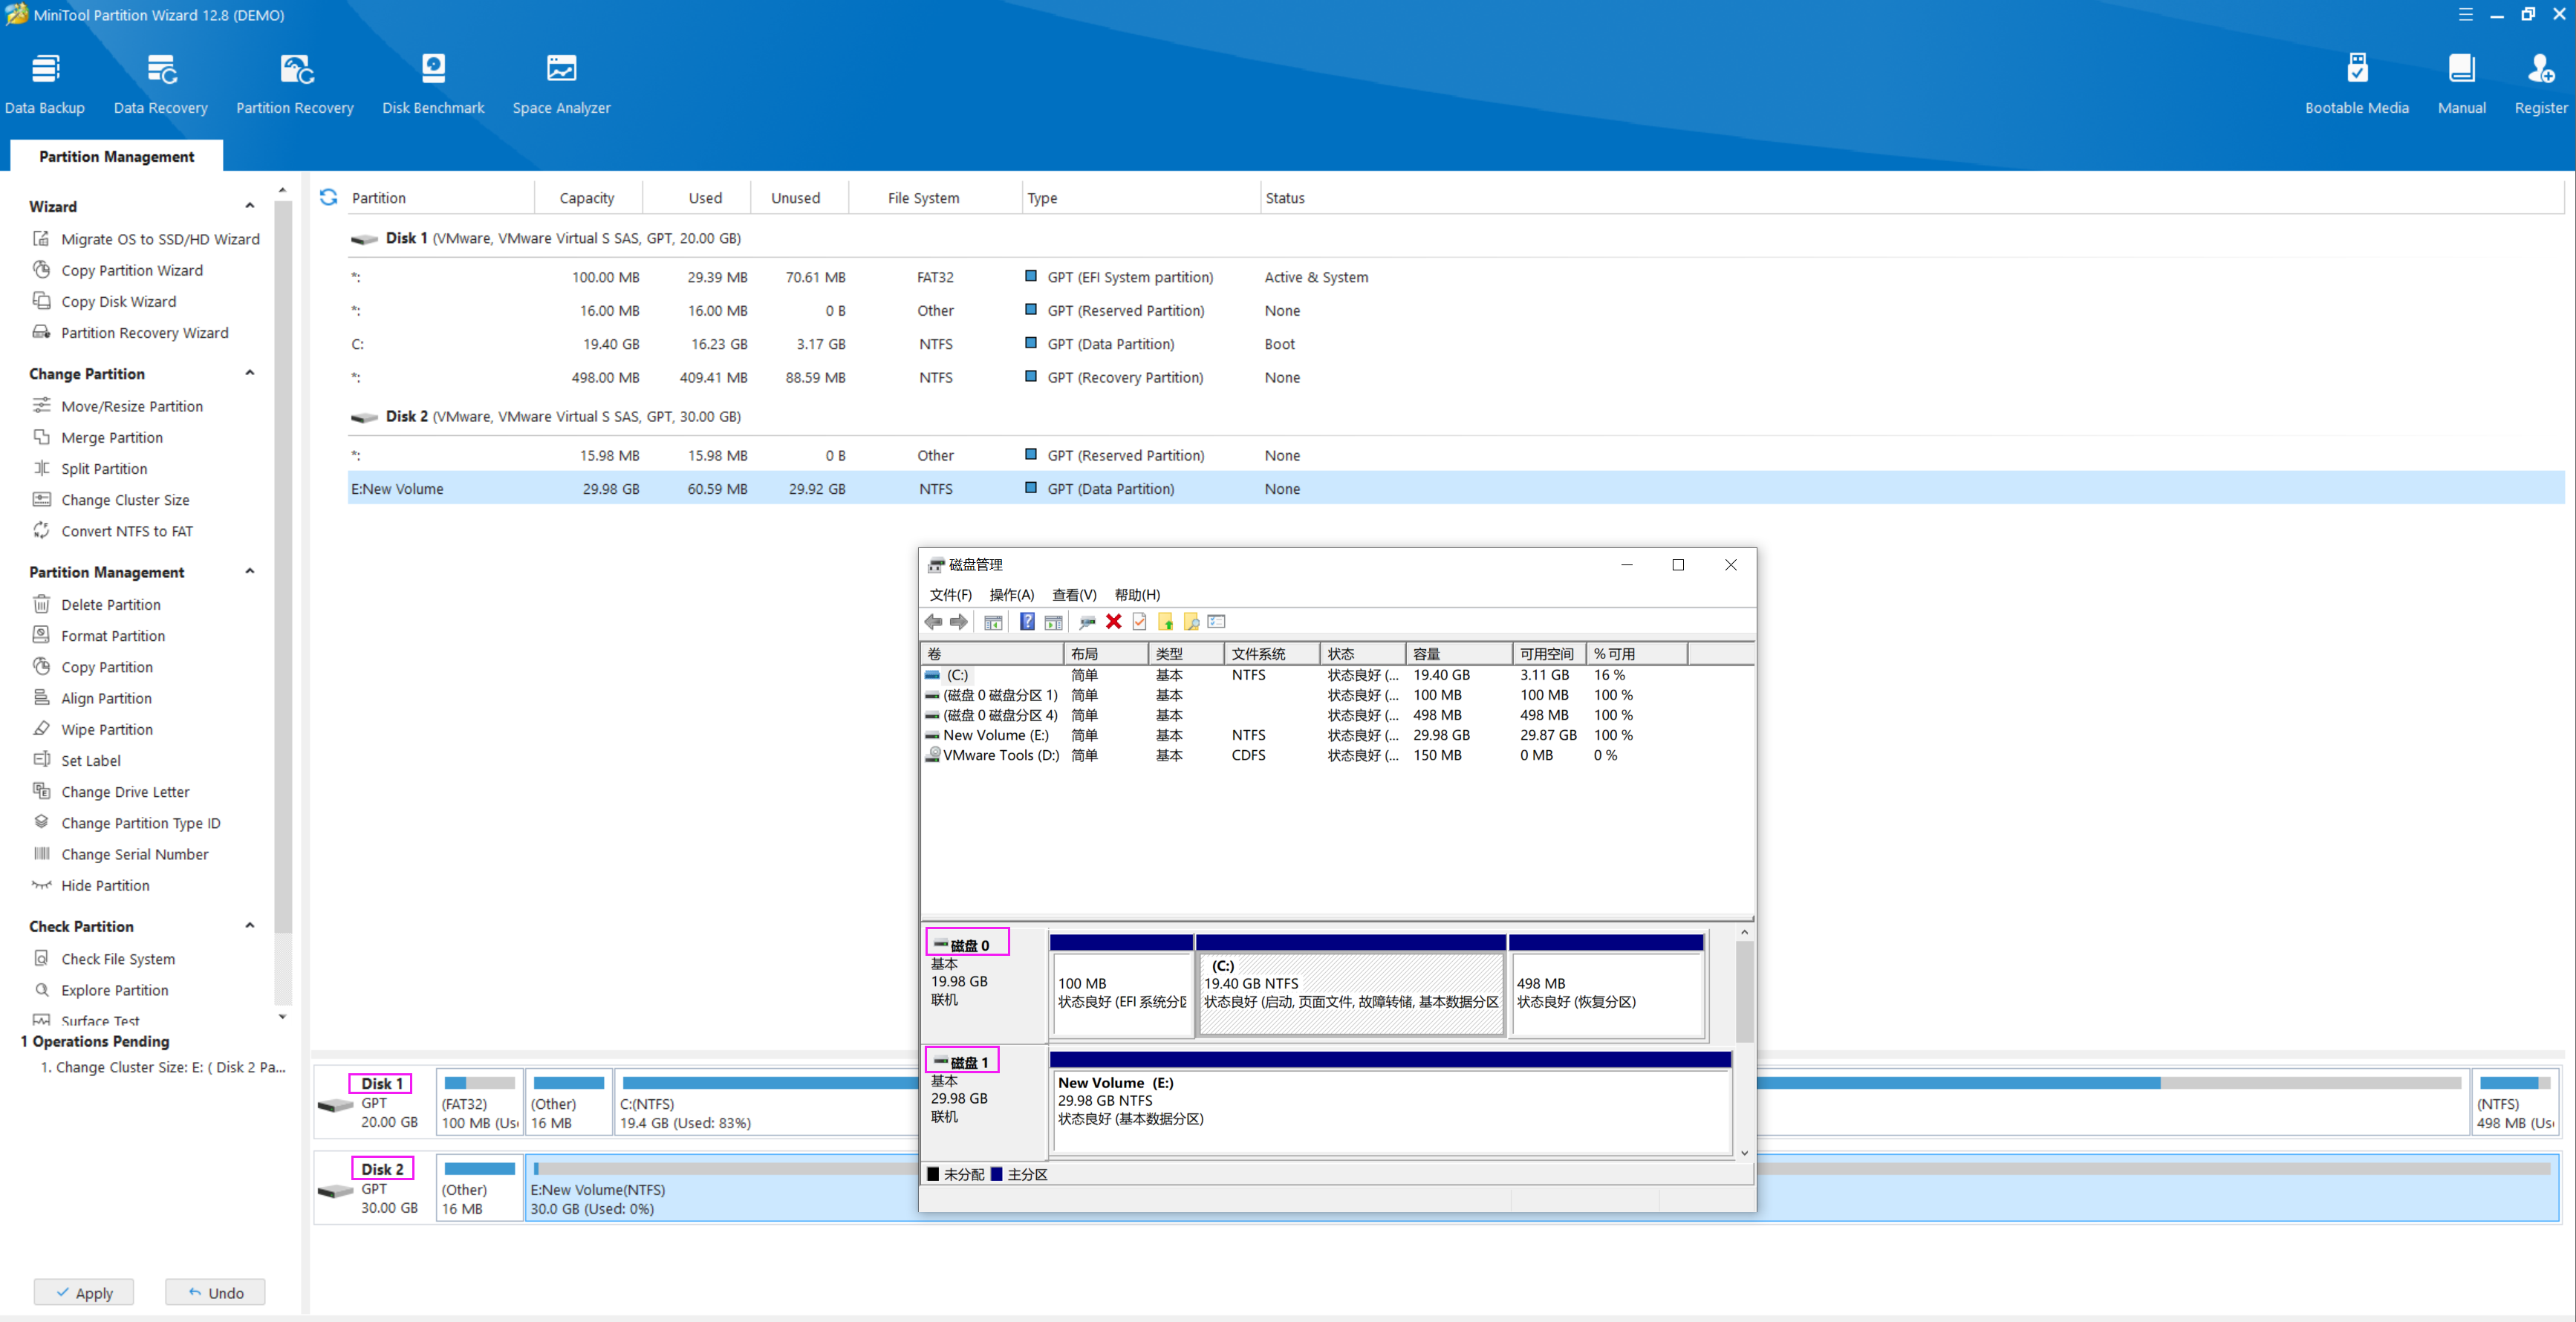Click the folder with magnifier icon
The image size is (2576, 1322).
tap(1191, 622)
